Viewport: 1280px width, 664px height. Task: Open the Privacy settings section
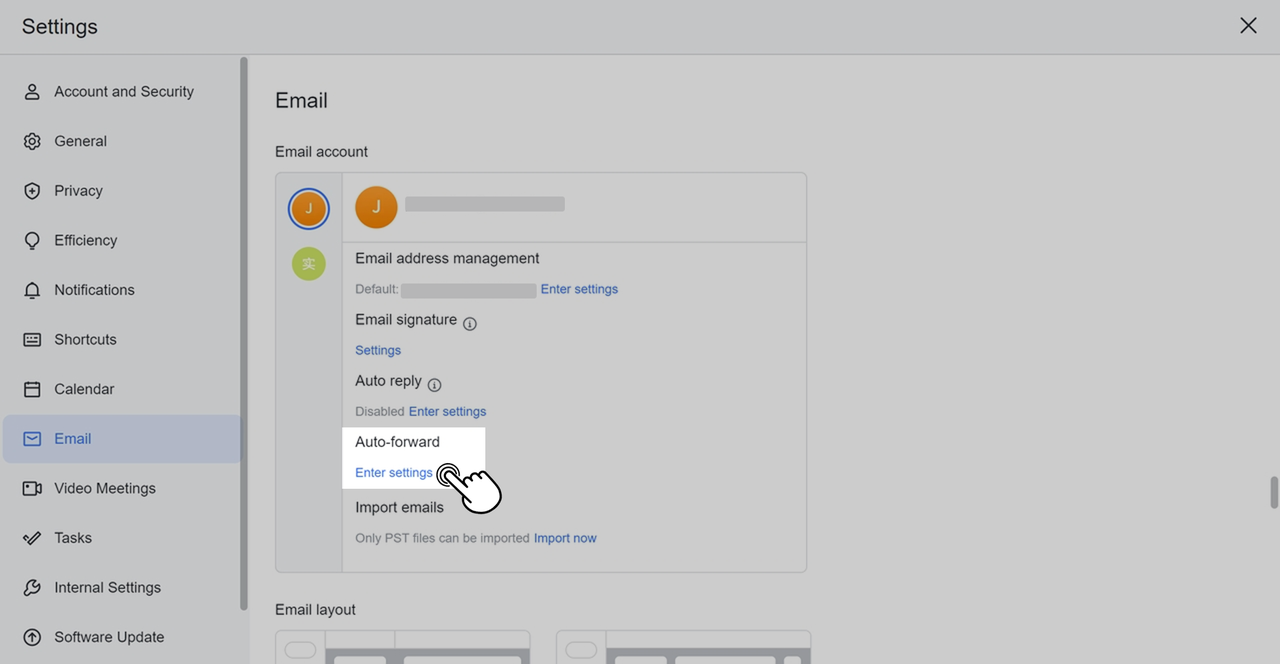(x=78, y=190)
